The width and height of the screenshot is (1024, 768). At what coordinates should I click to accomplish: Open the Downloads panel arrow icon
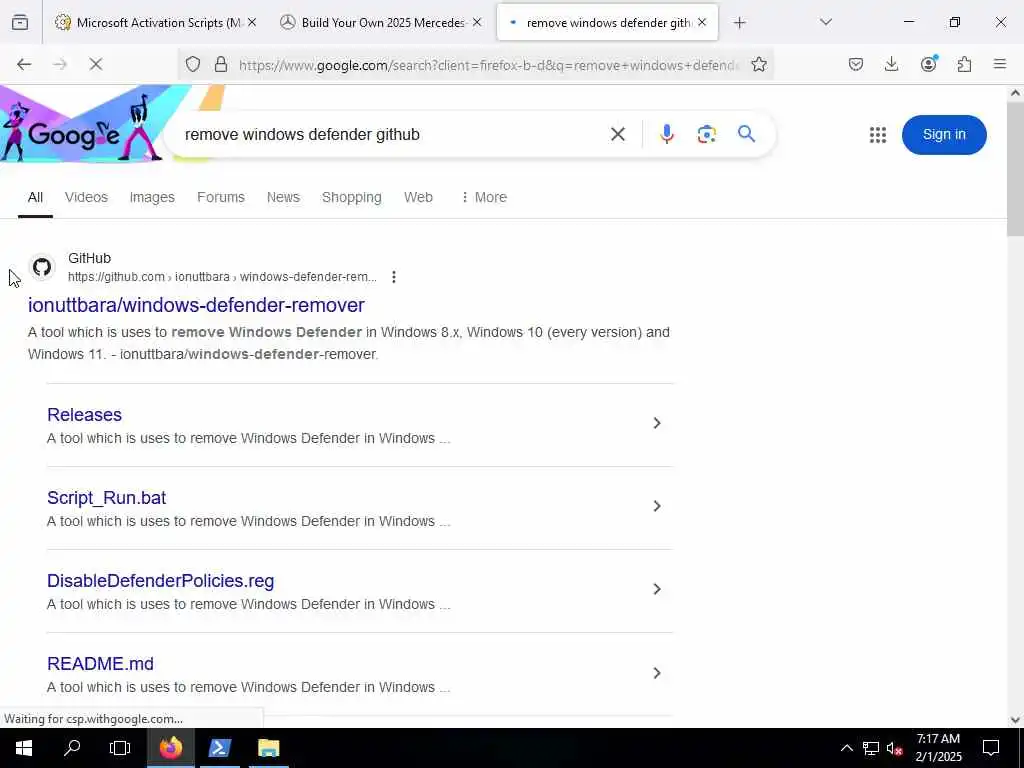(891, 64)
